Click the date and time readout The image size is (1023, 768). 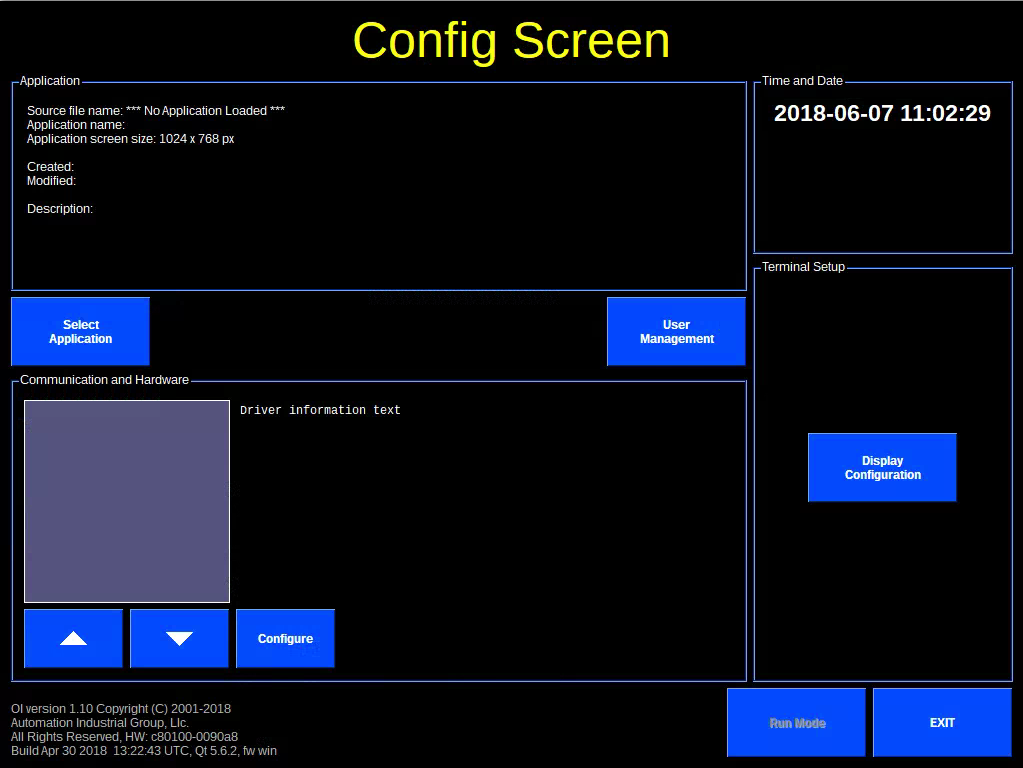(x=882, y=113)
